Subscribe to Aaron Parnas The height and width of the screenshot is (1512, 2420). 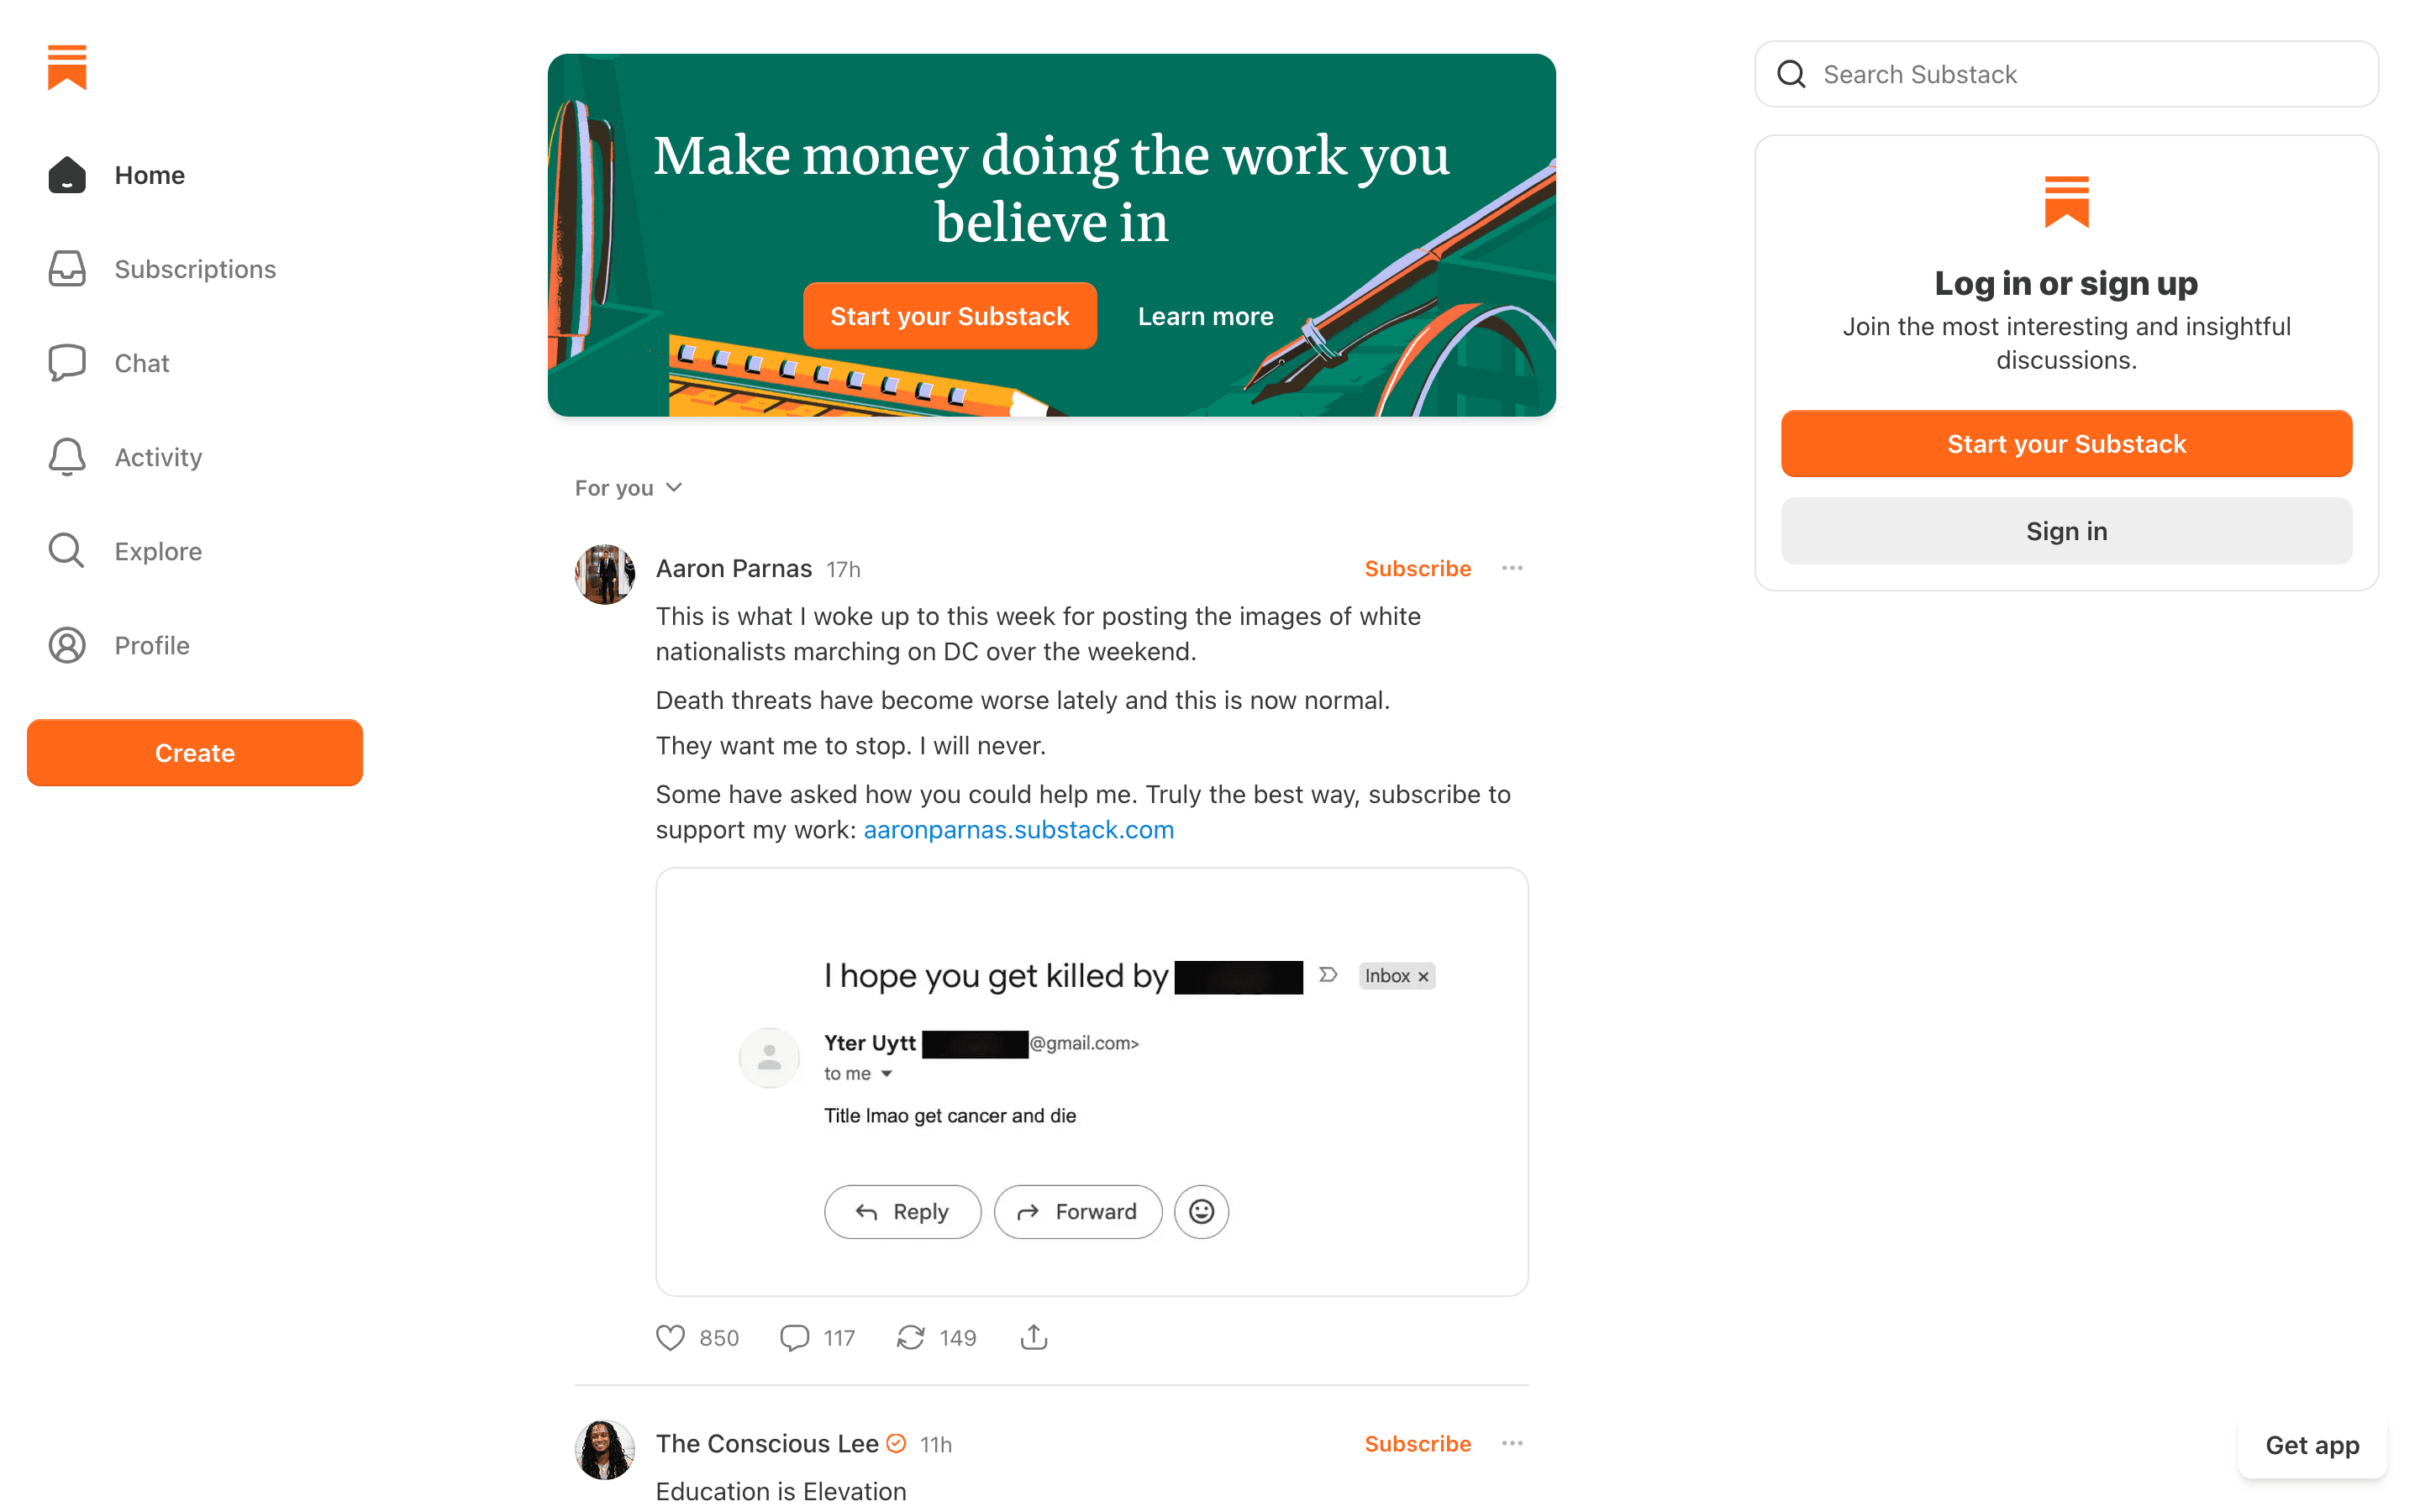click(x=1417, y=568)
